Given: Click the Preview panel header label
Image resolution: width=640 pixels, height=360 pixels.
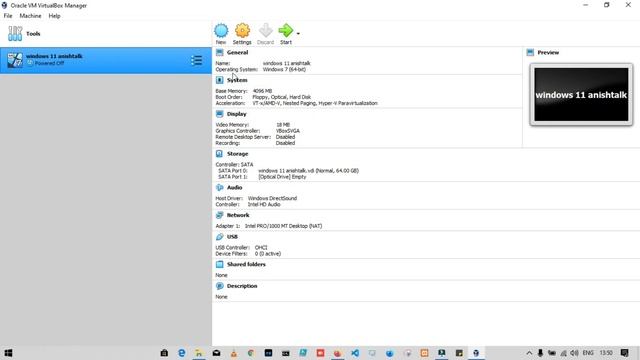Looking at the screenshot, I should coord(548,52).
